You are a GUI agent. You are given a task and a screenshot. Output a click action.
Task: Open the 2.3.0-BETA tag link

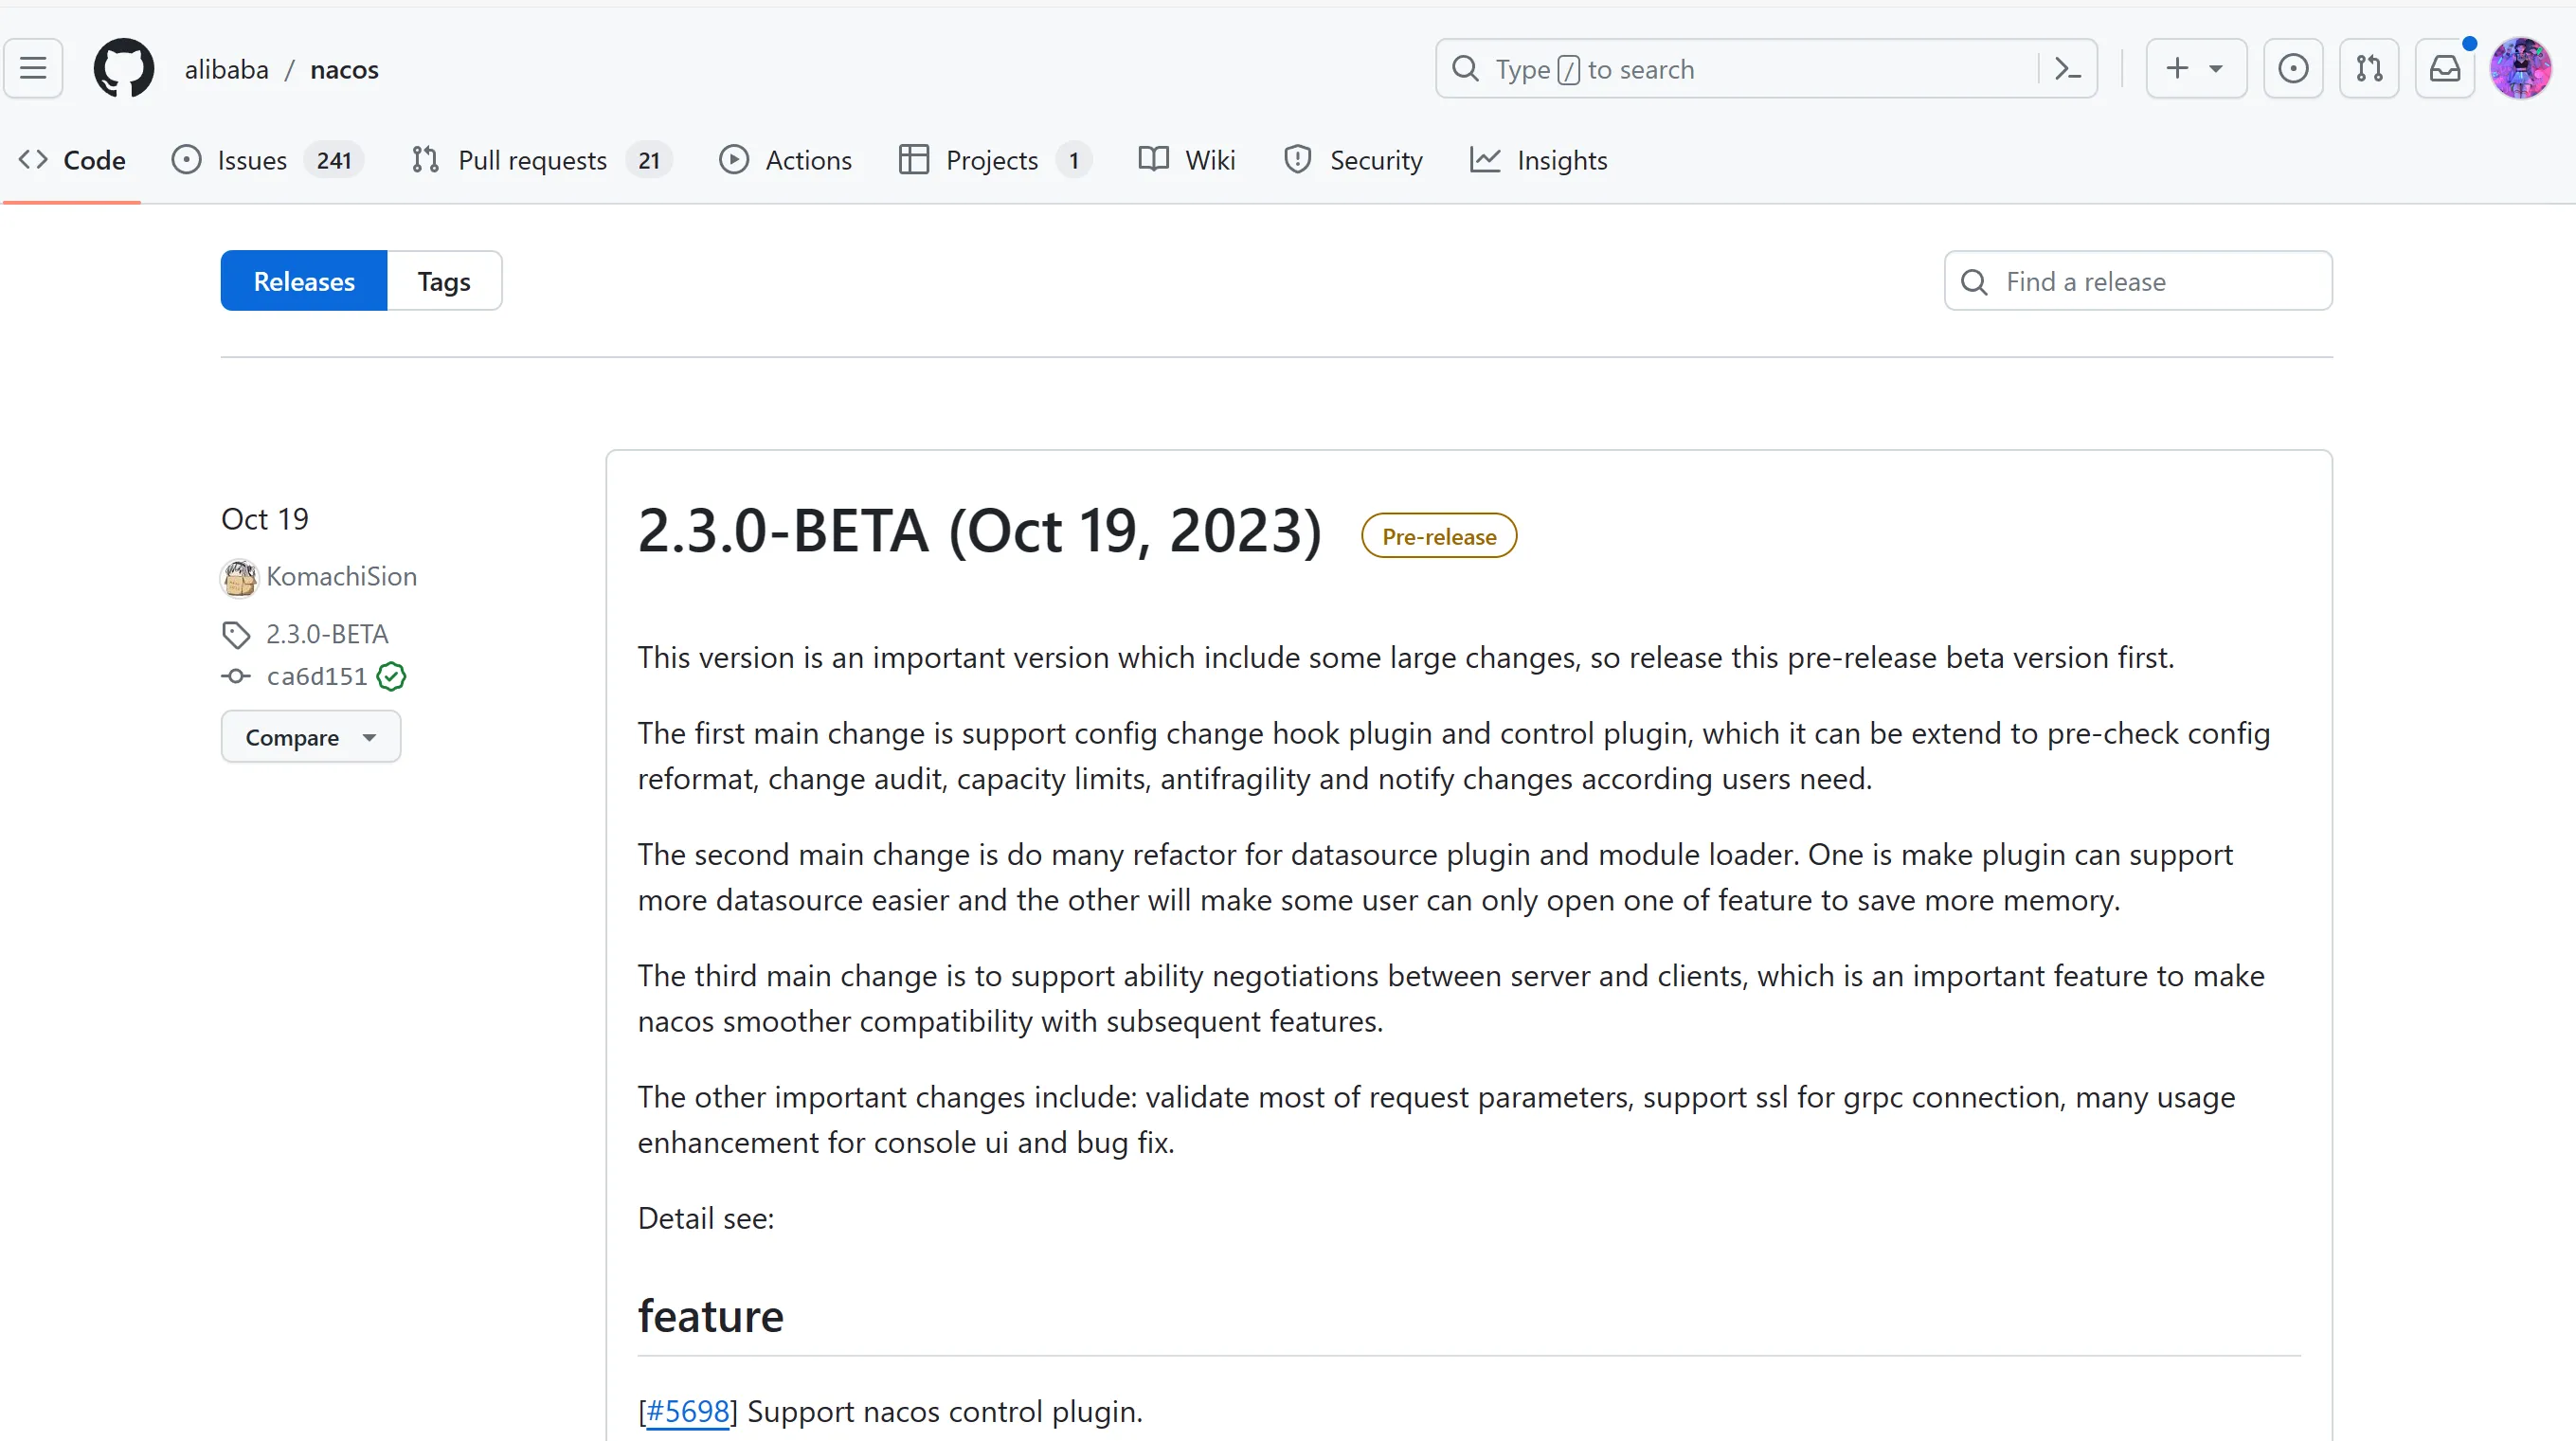coord(327,634)
